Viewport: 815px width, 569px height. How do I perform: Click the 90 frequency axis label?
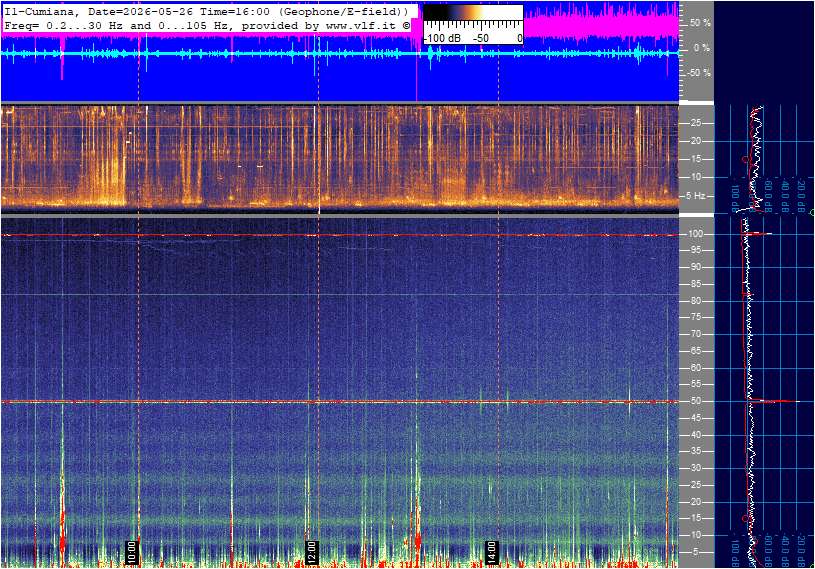tap(695, 267)
